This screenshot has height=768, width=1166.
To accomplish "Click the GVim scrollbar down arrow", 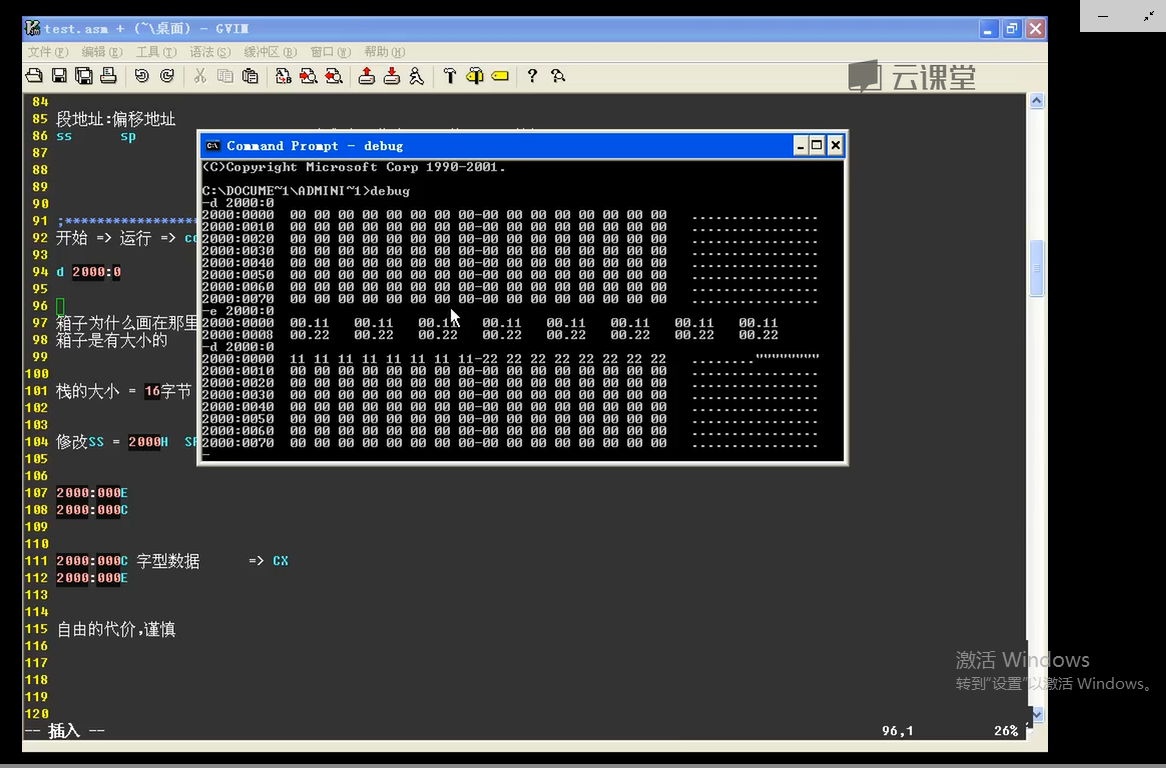I will coord(1037,714).
